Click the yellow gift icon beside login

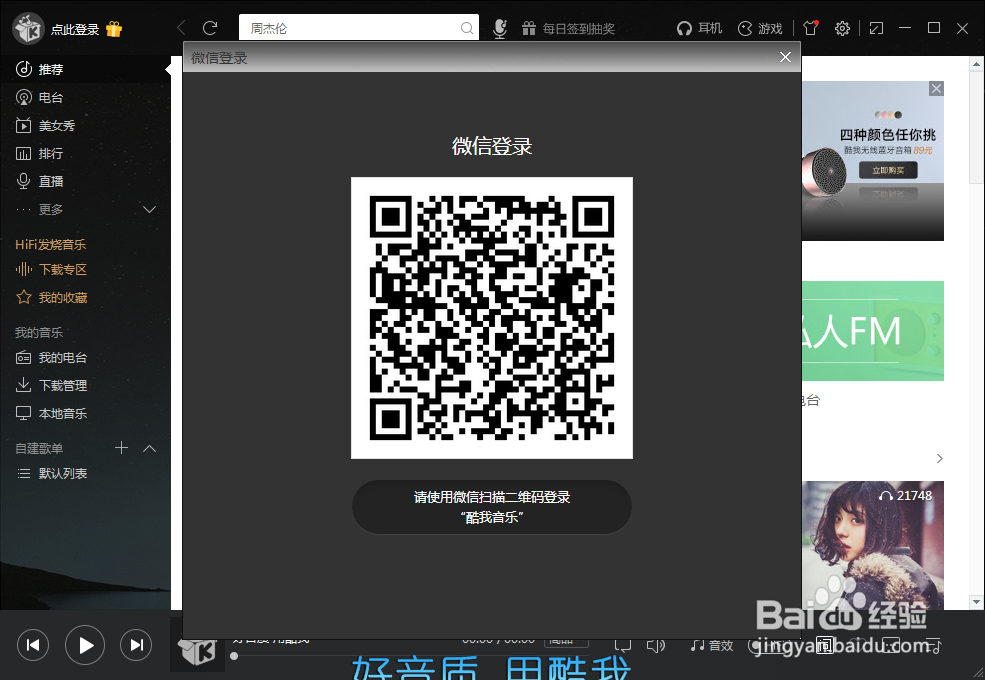(x=114, y=29)
